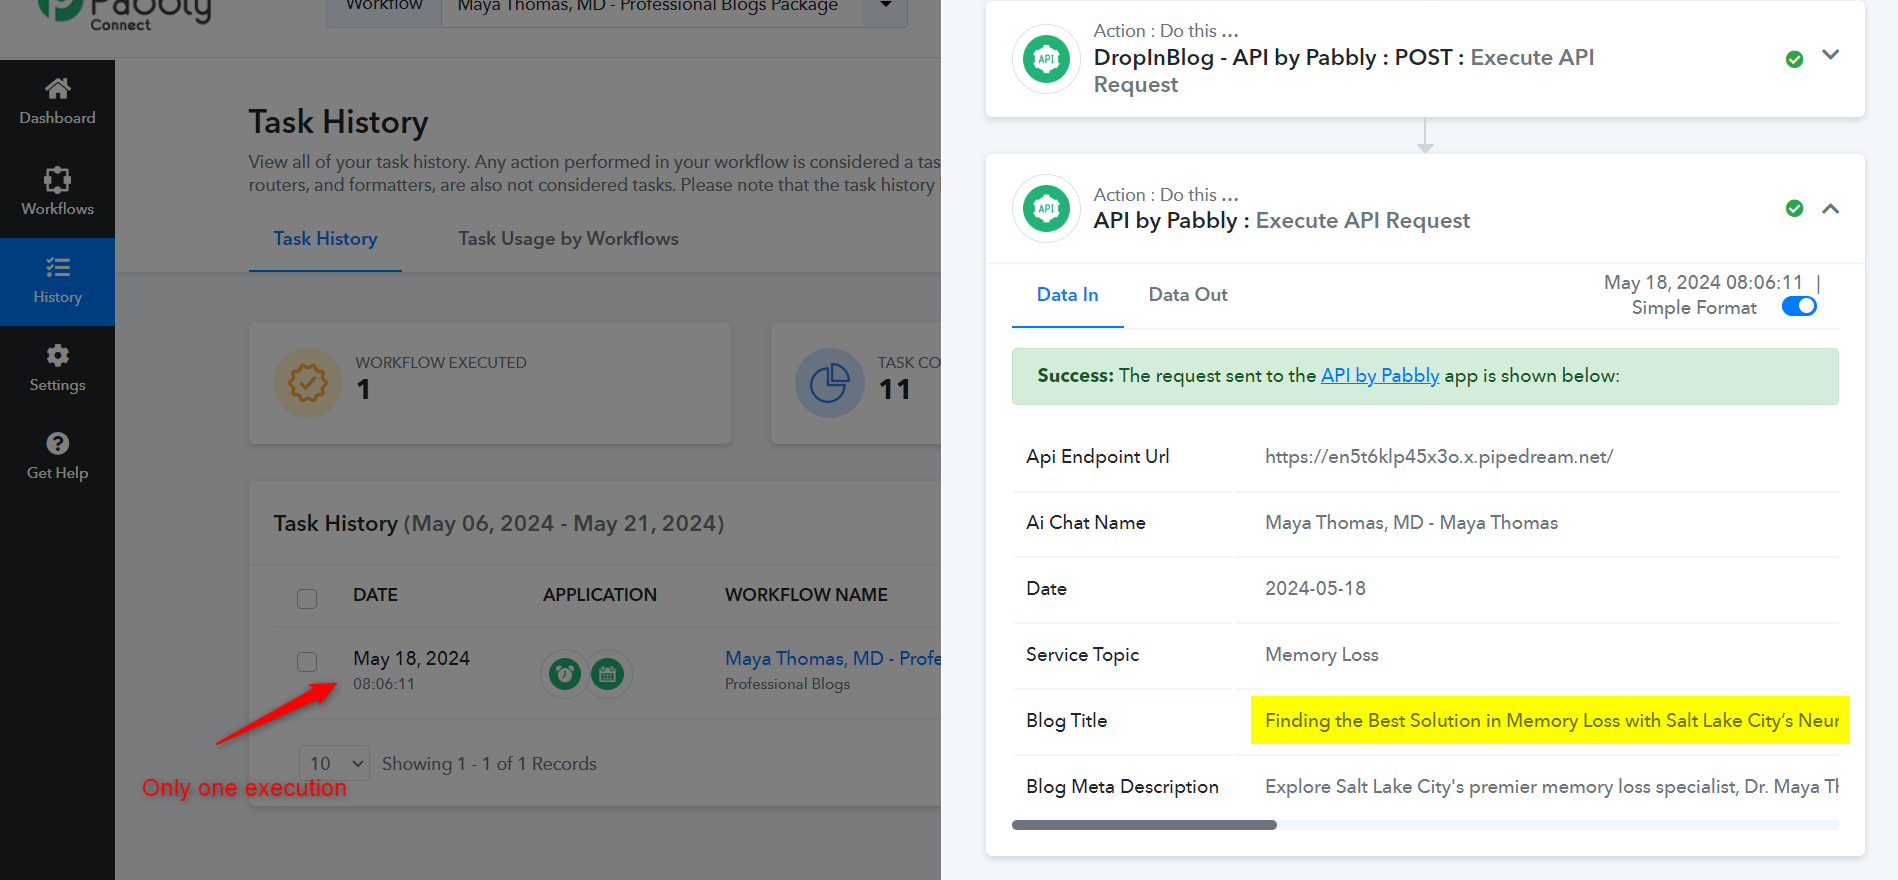
Task: Click the Pabbly Connect logo
Action: pos(124,14)
